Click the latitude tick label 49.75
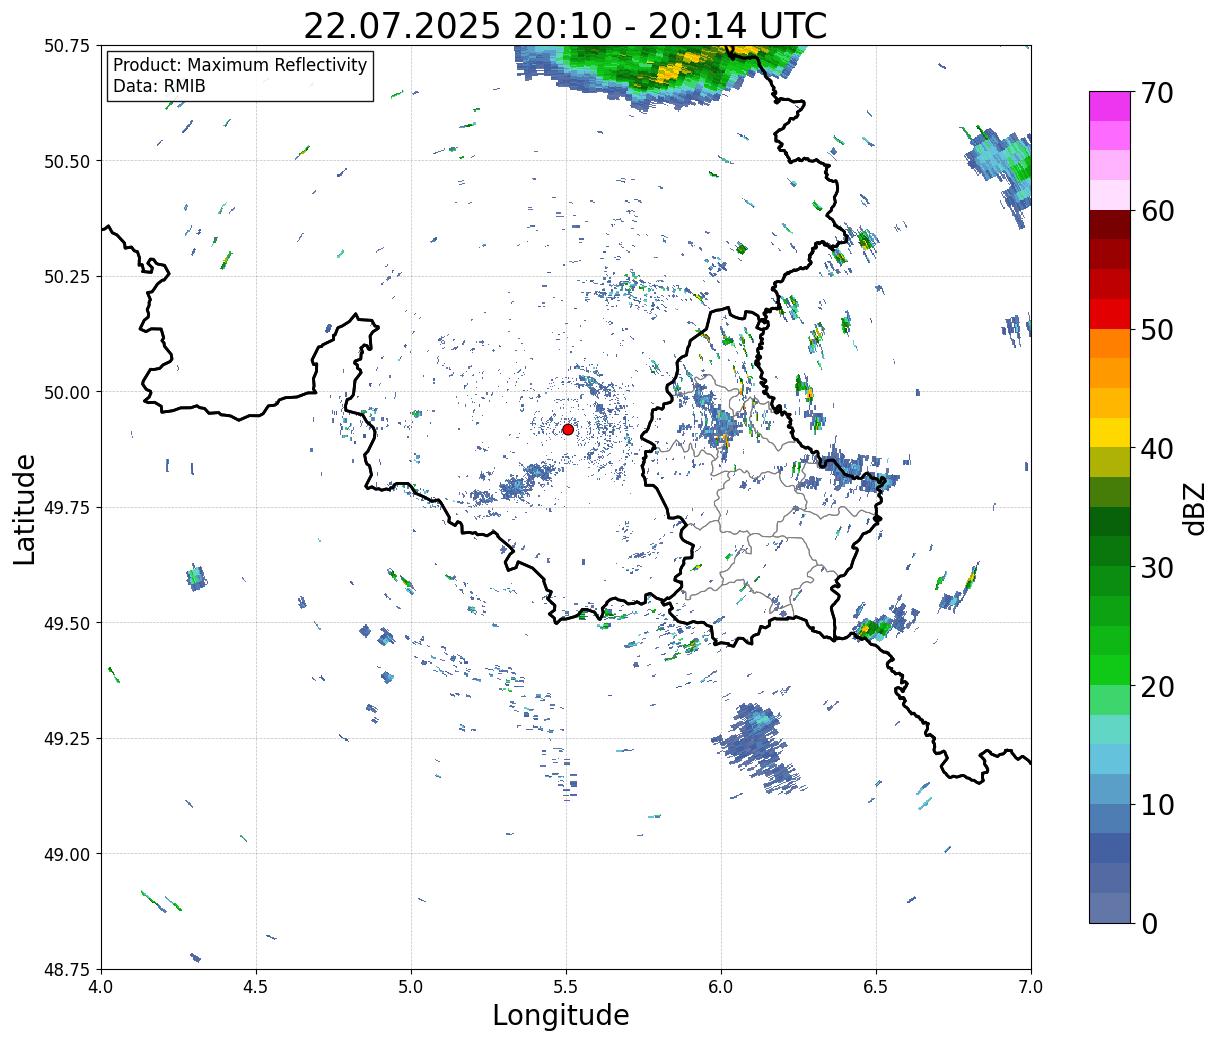This screenshot has height=1040, width=1219. tap(66, 508)
